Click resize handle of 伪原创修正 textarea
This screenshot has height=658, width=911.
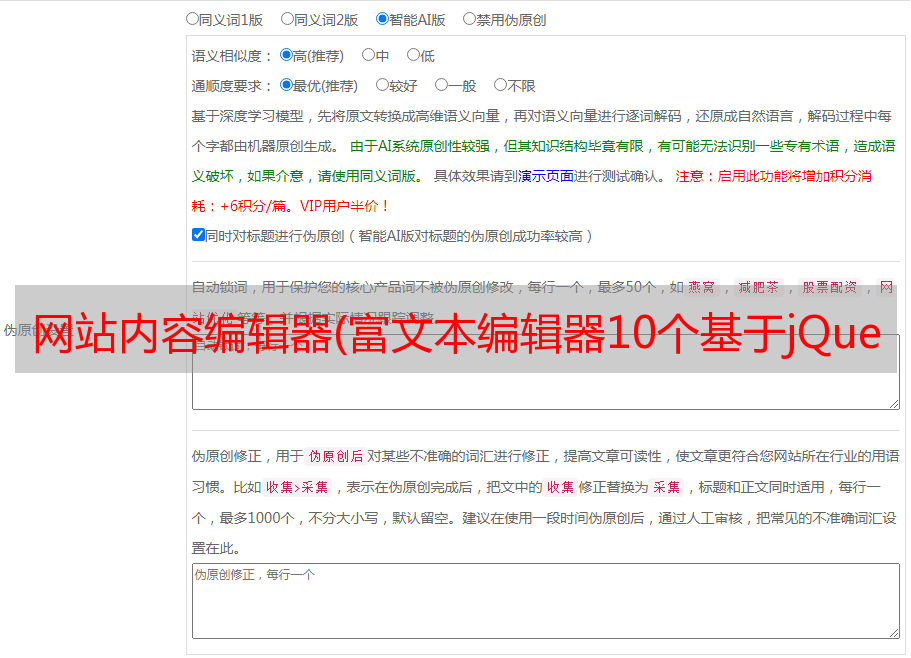894,633
